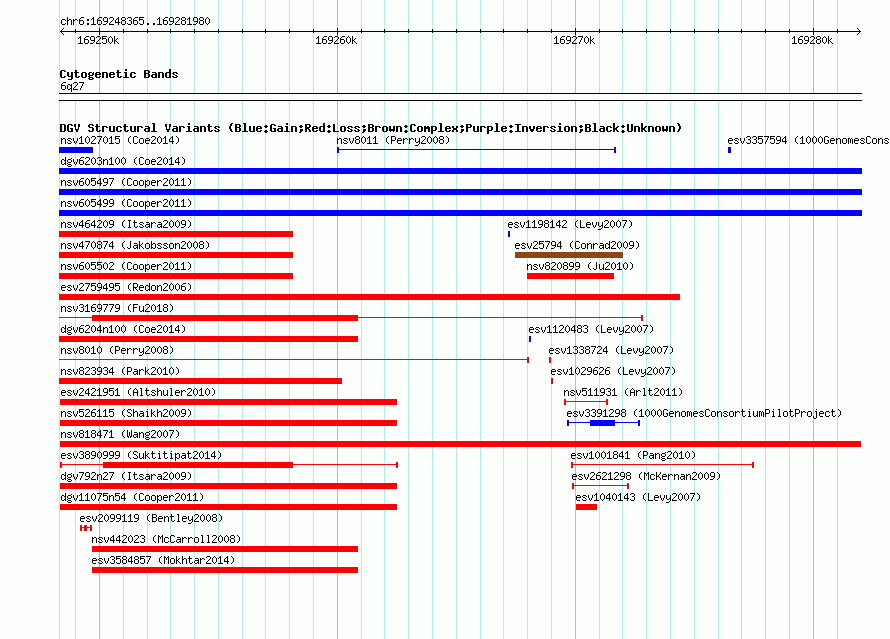
Task: Open the nsv605497 (Cooper2011) label
Action: (126, 182)
